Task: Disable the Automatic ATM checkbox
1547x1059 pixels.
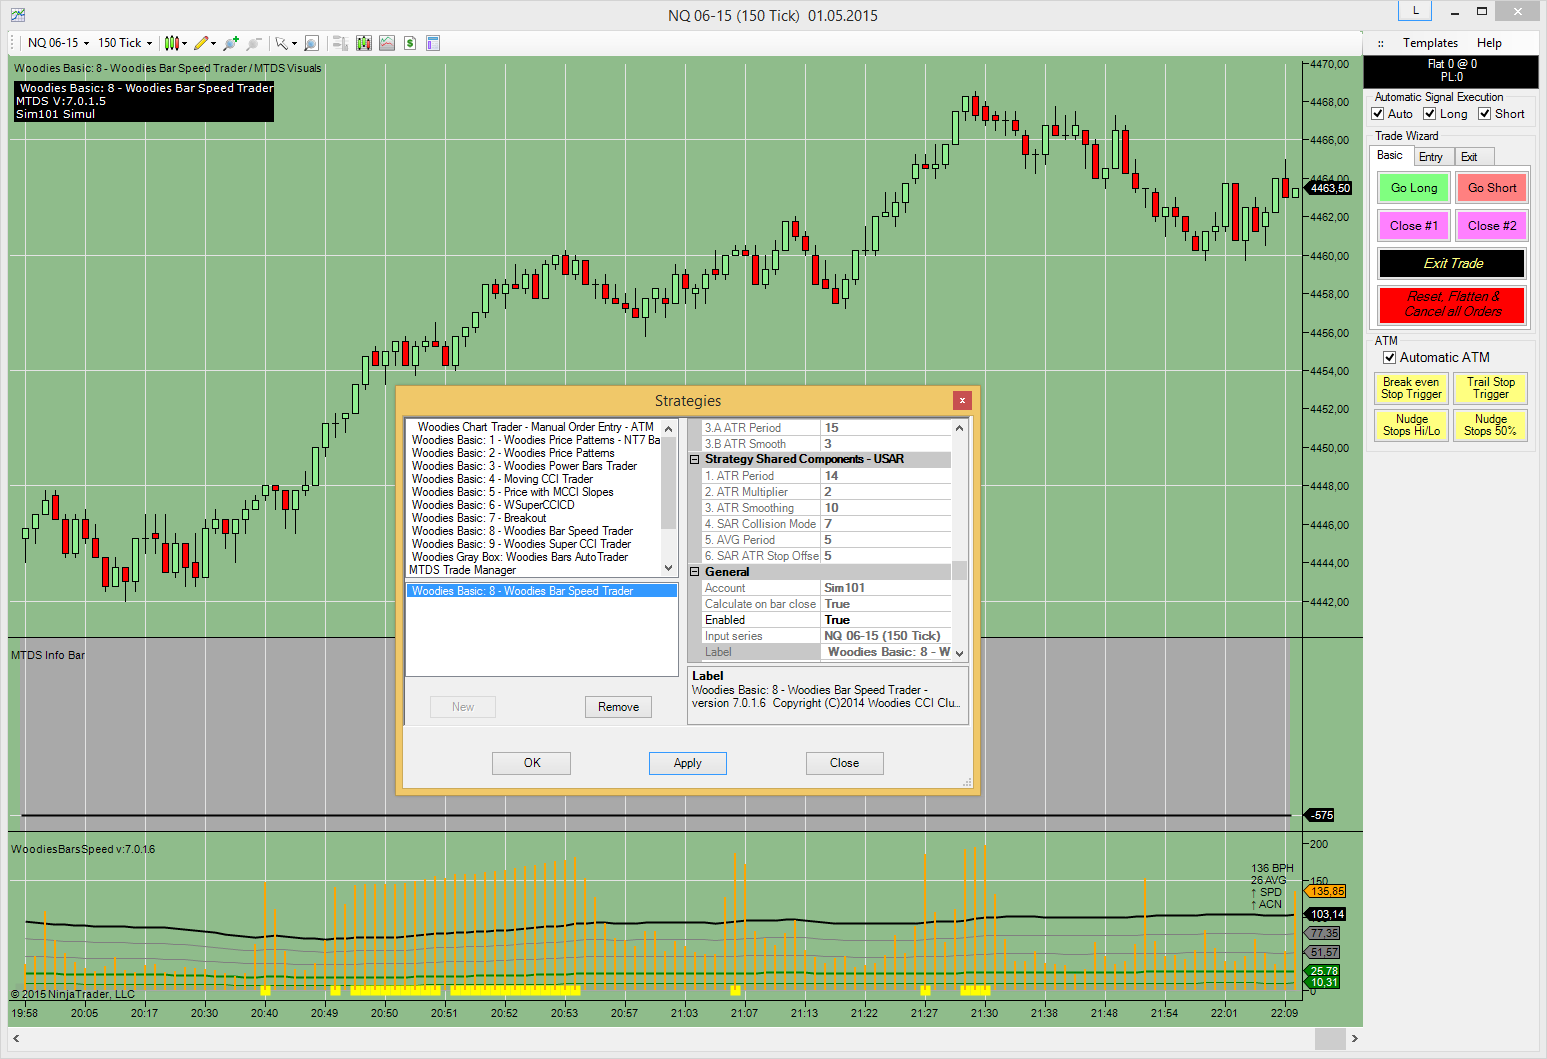Action: [1389, 358]
